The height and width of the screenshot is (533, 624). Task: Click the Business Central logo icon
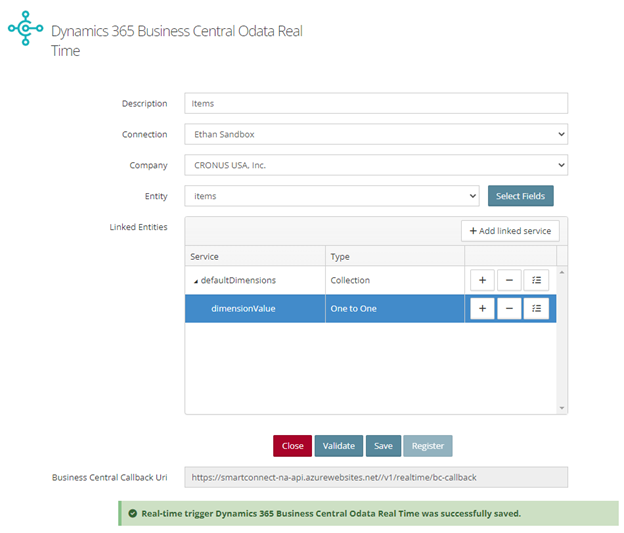coord(25,28)
